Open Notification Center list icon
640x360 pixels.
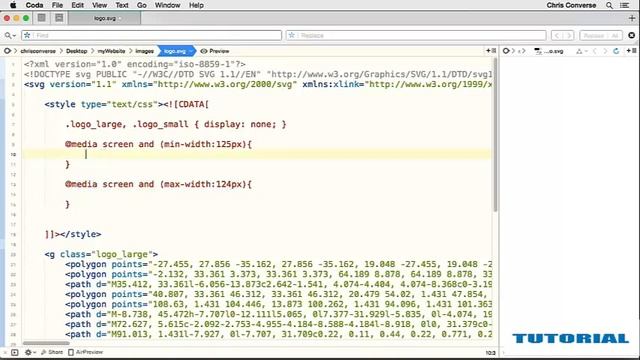(624, 5)
